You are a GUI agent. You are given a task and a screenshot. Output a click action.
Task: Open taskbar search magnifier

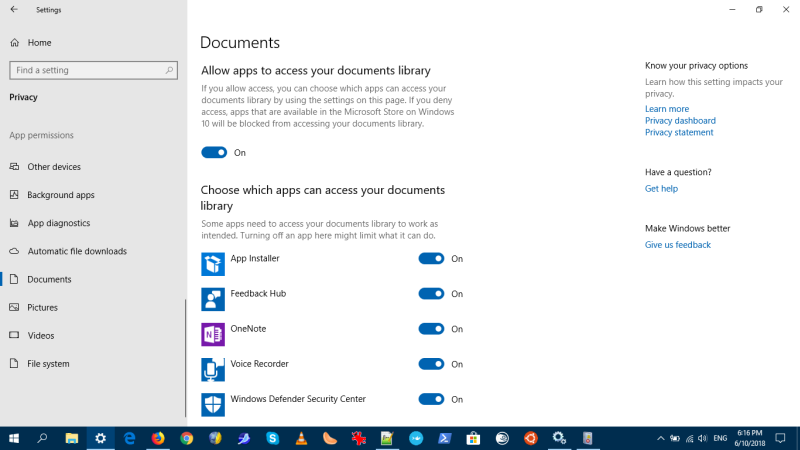coord(42,438)
